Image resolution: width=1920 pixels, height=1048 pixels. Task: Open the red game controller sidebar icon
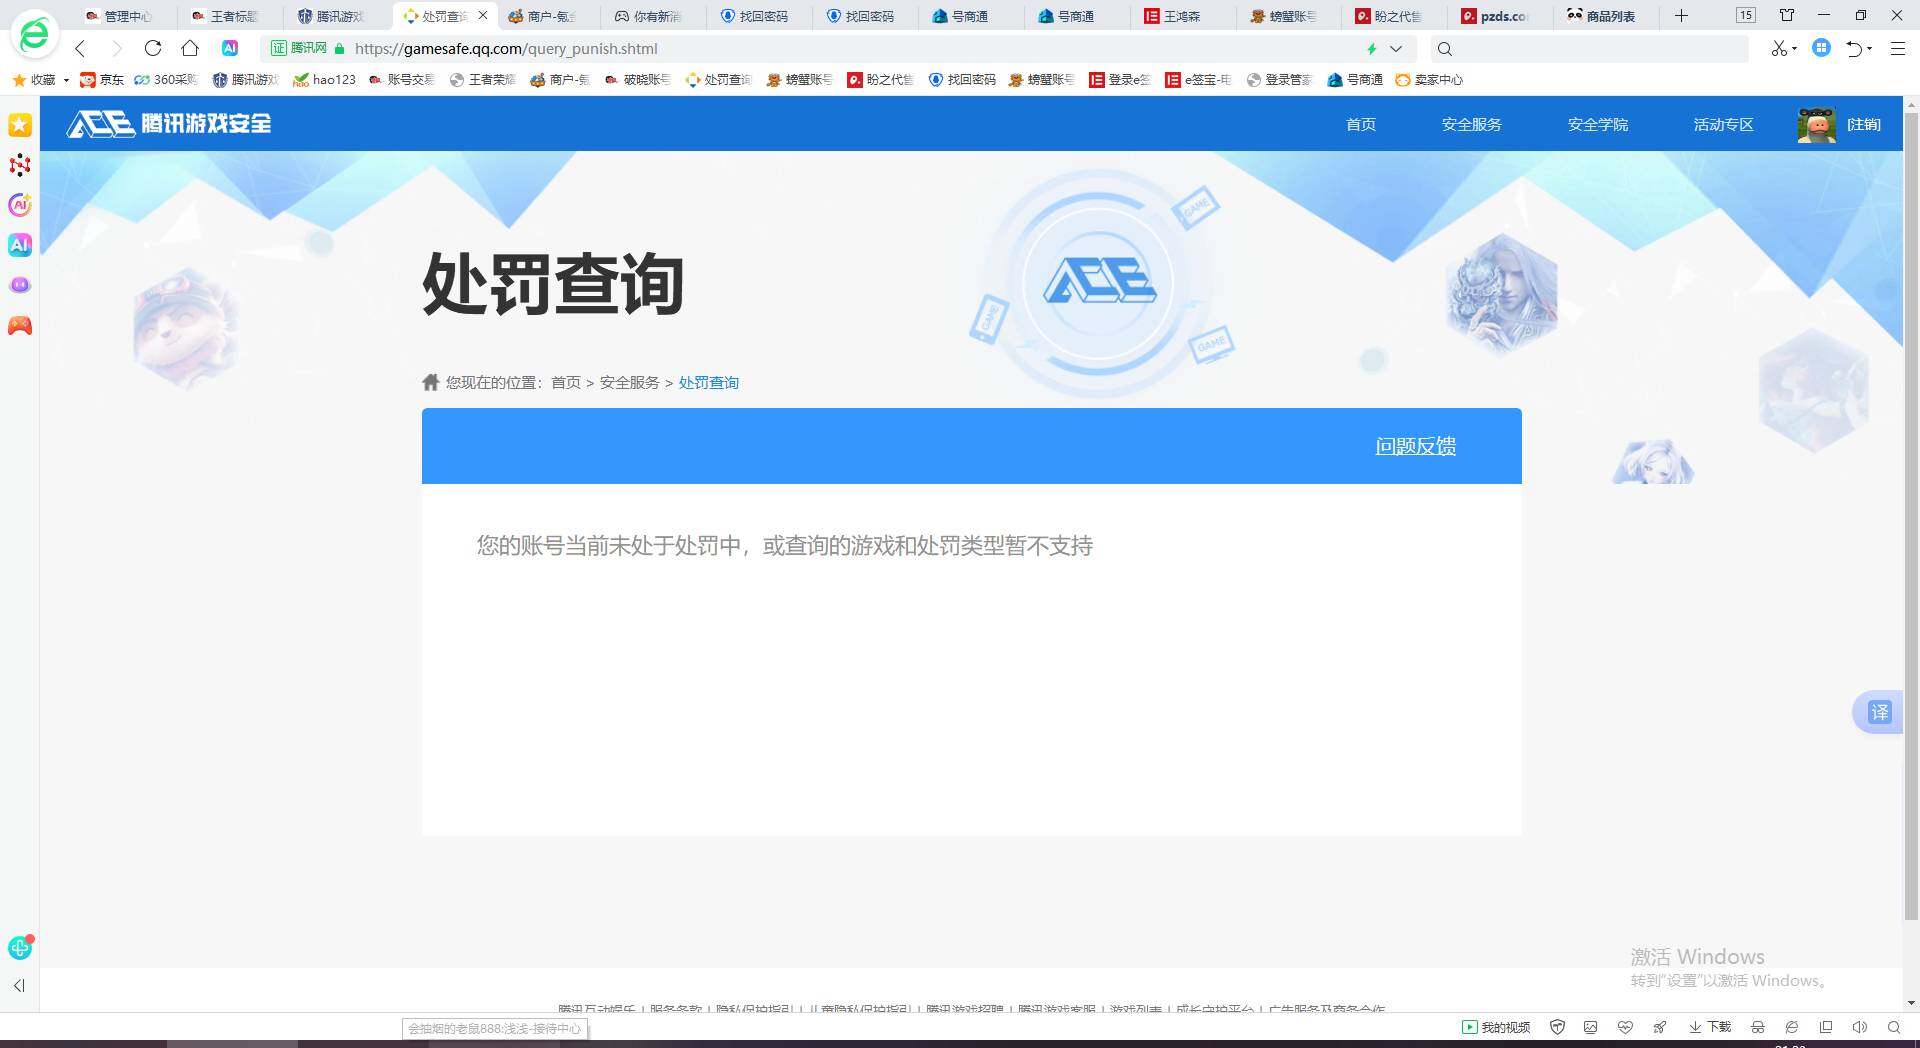[x=20, y=326]
